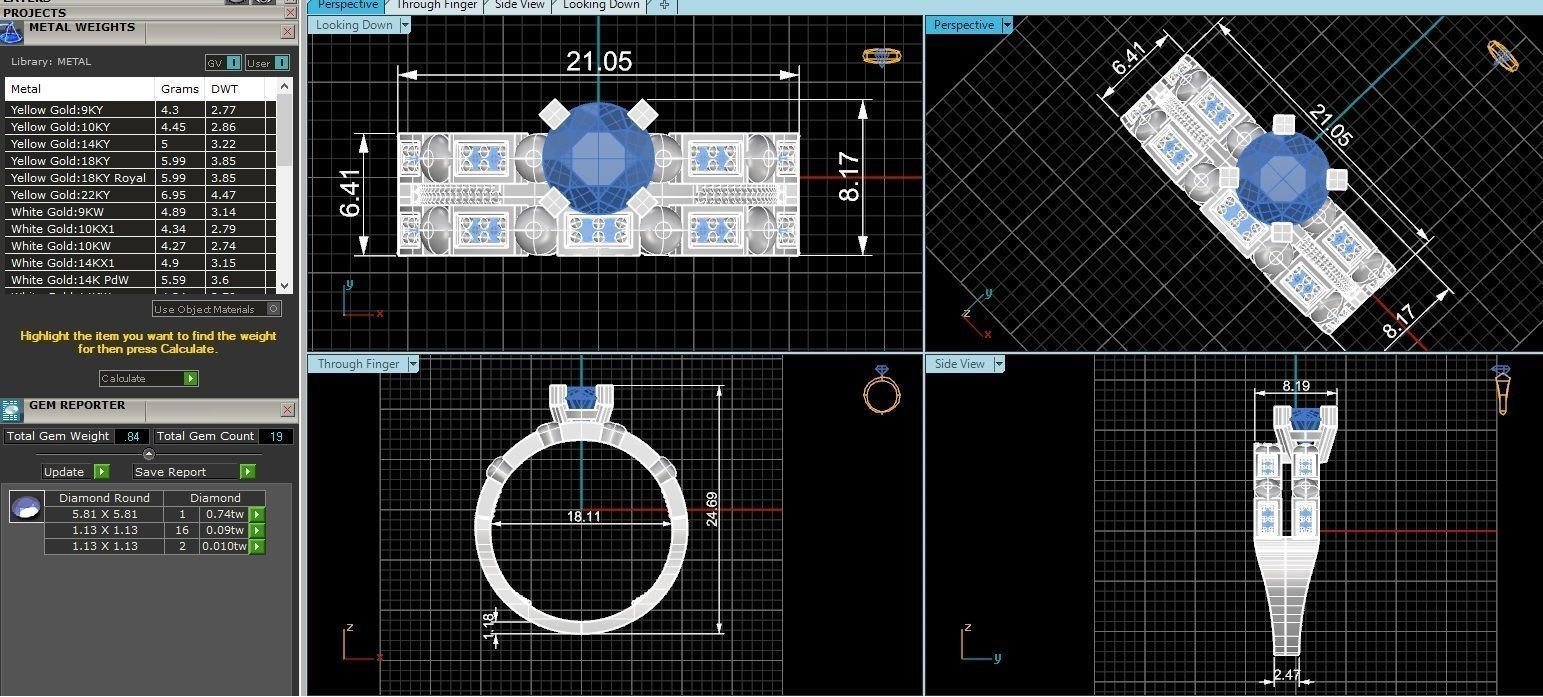Close the Gem Reporter panel
This screenshot has width=1543, height=697.
pyautogui.click(x=288, y=410)
